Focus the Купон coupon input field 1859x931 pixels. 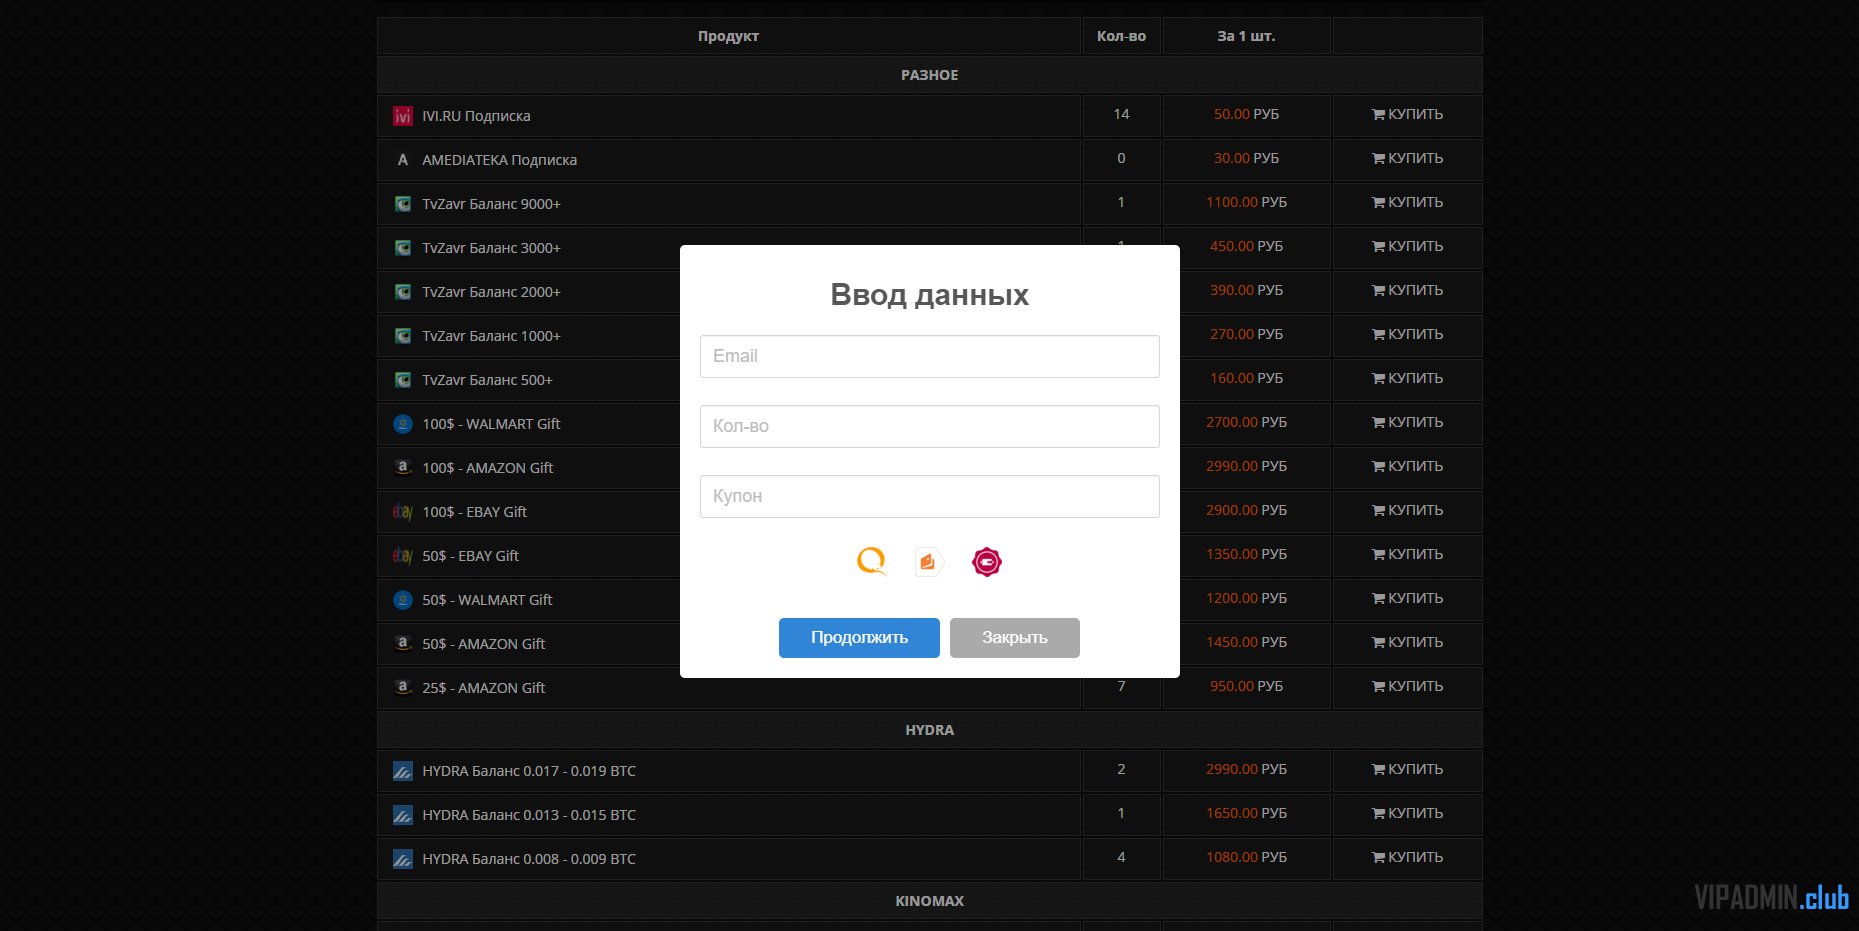coord(930,496)
